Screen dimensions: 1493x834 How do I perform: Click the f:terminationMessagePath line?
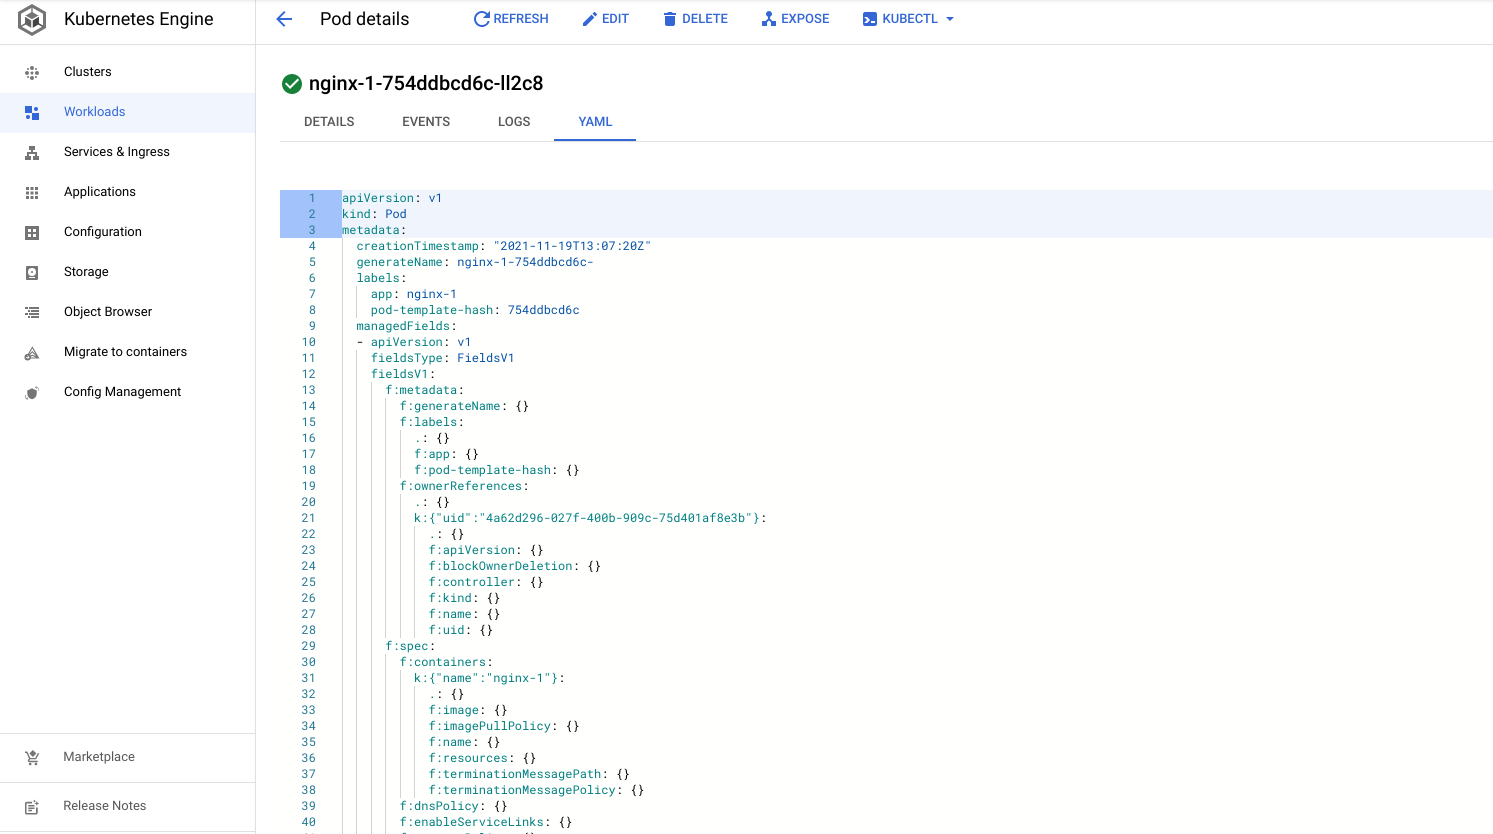click(529, 774)
